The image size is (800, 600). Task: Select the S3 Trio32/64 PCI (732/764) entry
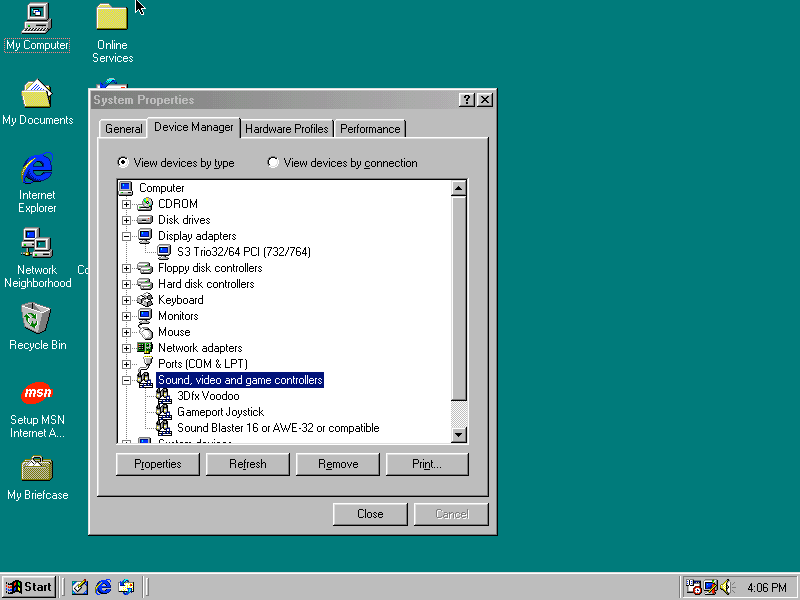pyautogui.click(x=243, y=252)
